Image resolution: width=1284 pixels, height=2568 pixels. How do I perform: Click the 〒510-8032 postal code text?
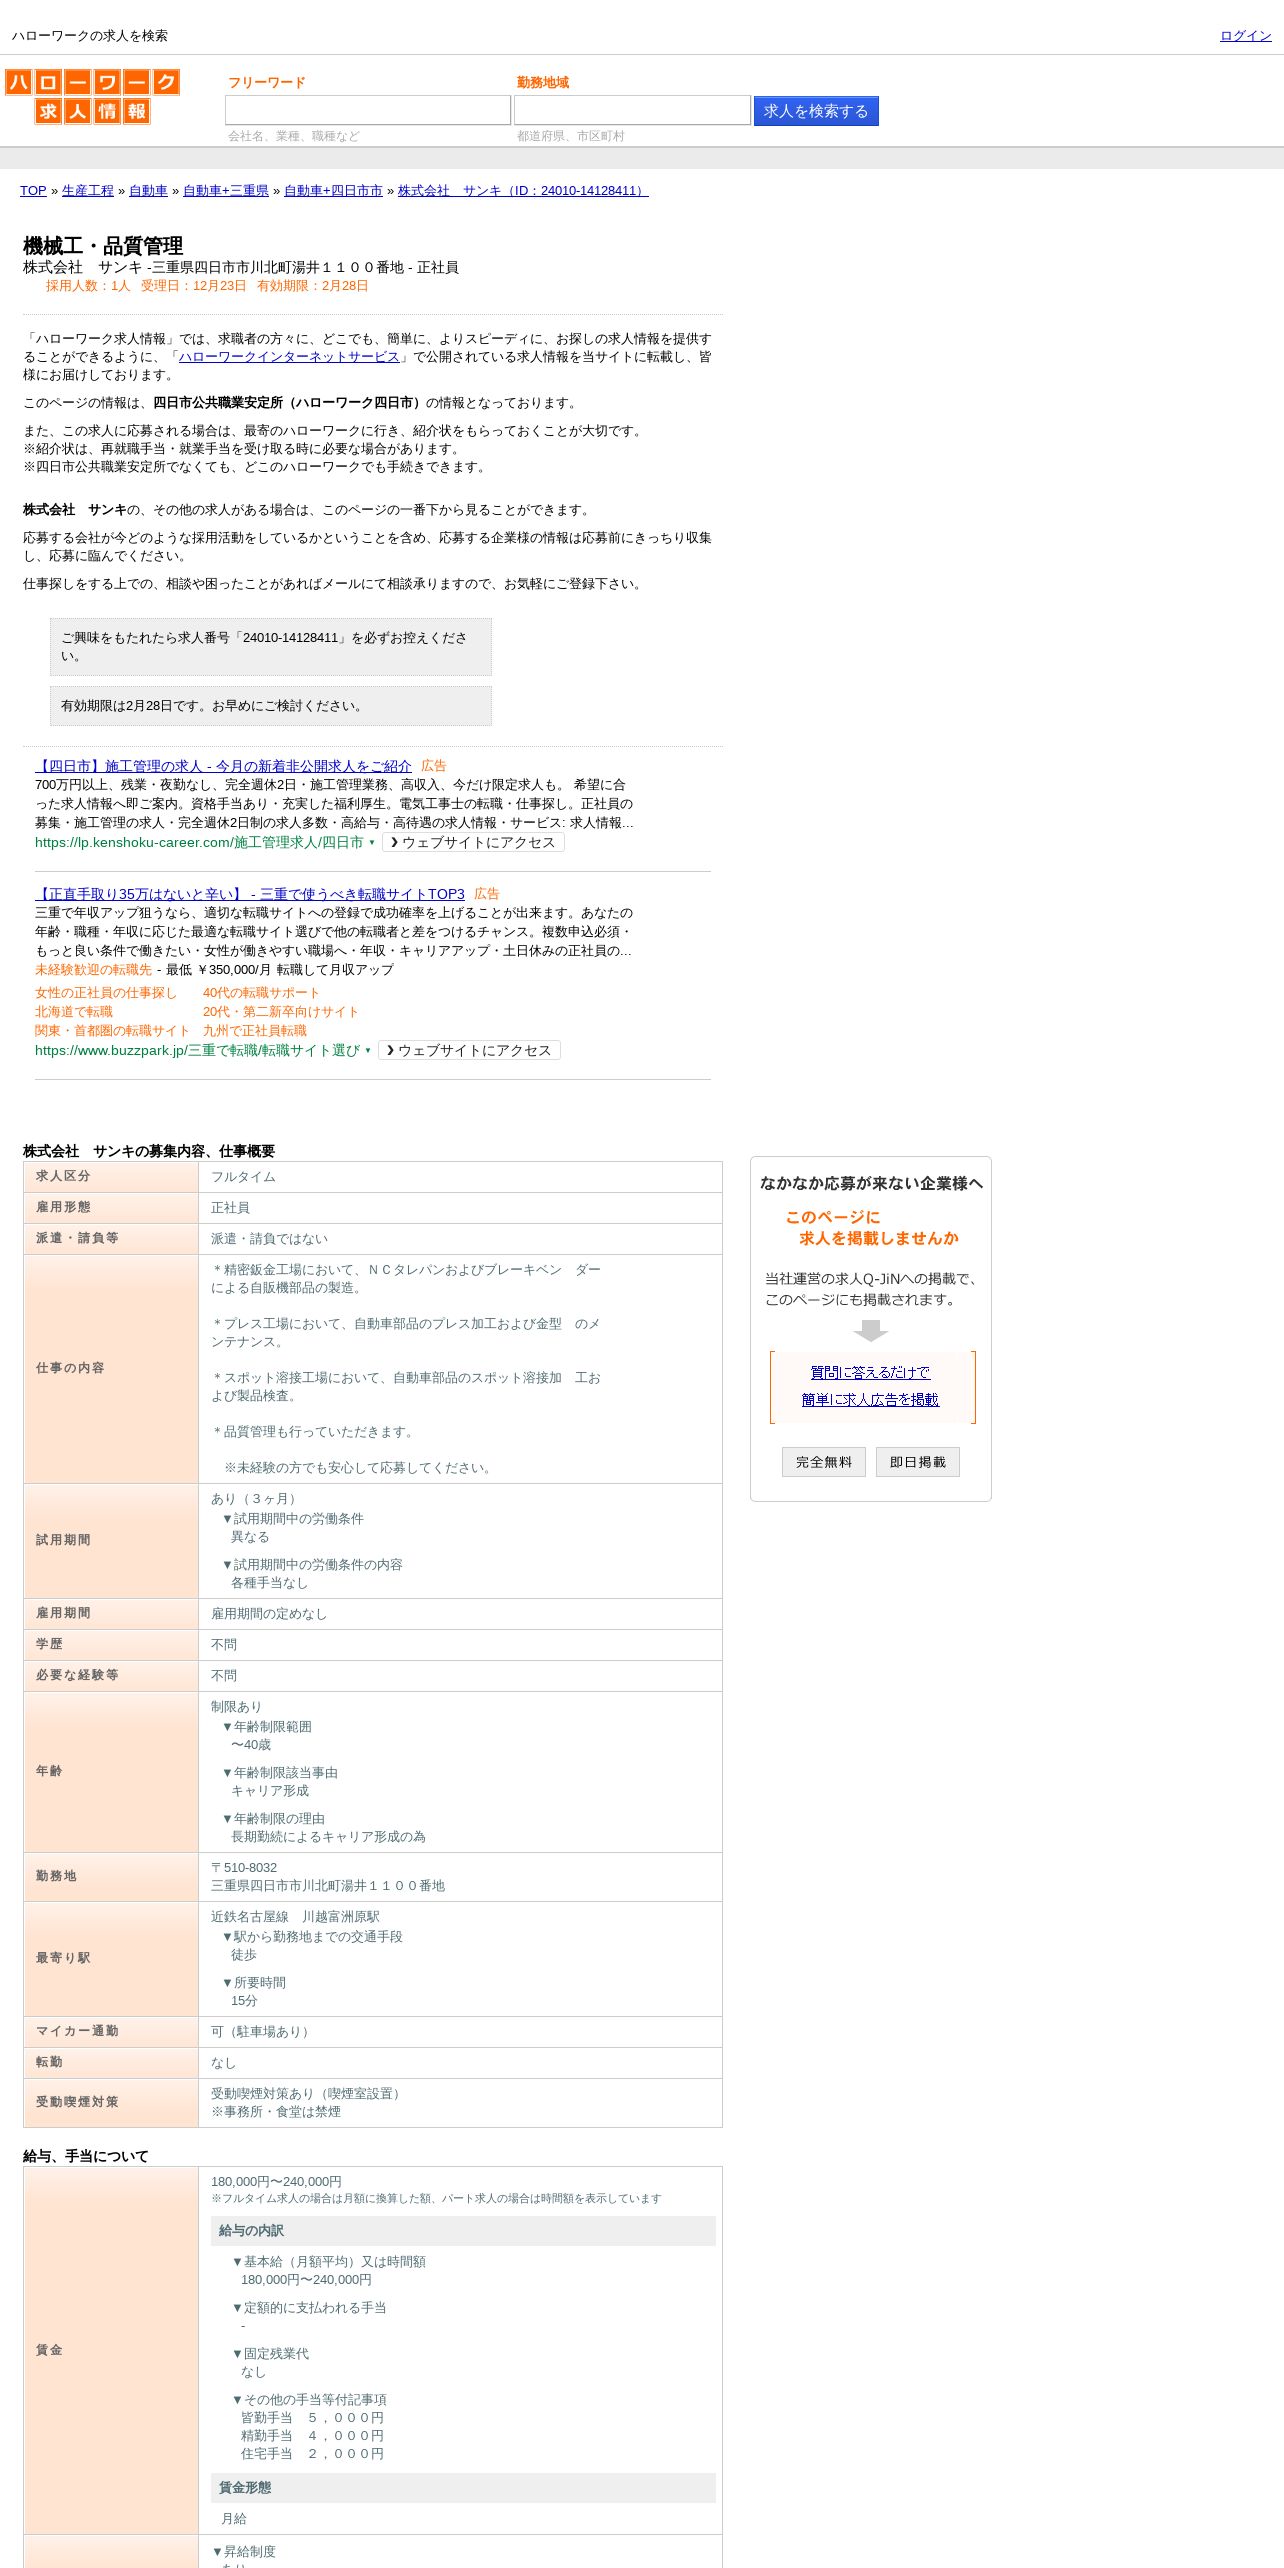tap(244, 1868)
